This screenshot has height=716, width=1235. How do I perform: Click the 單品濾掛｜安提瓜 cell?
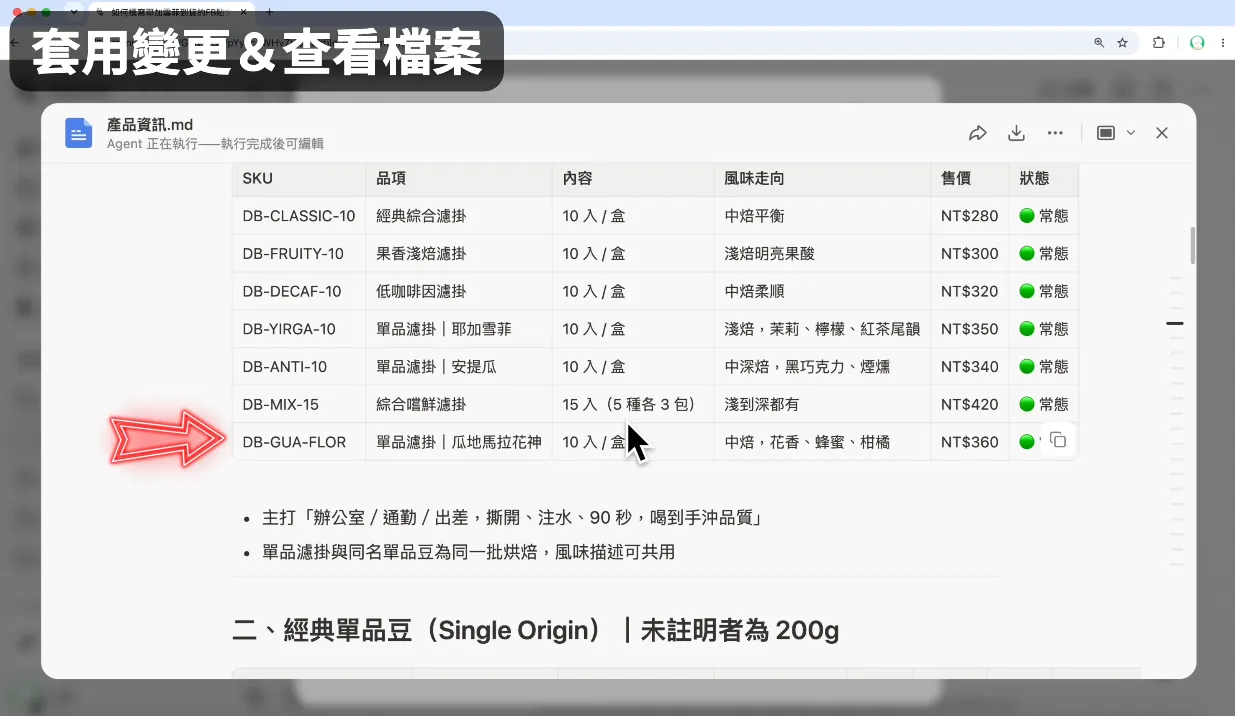pos(459,367)
